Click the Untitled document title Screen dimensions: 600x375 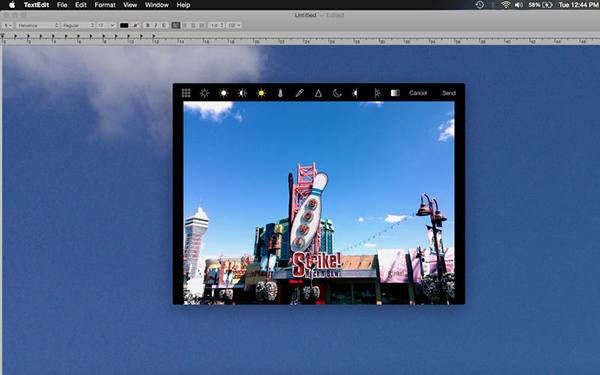[x=305, y=15]
